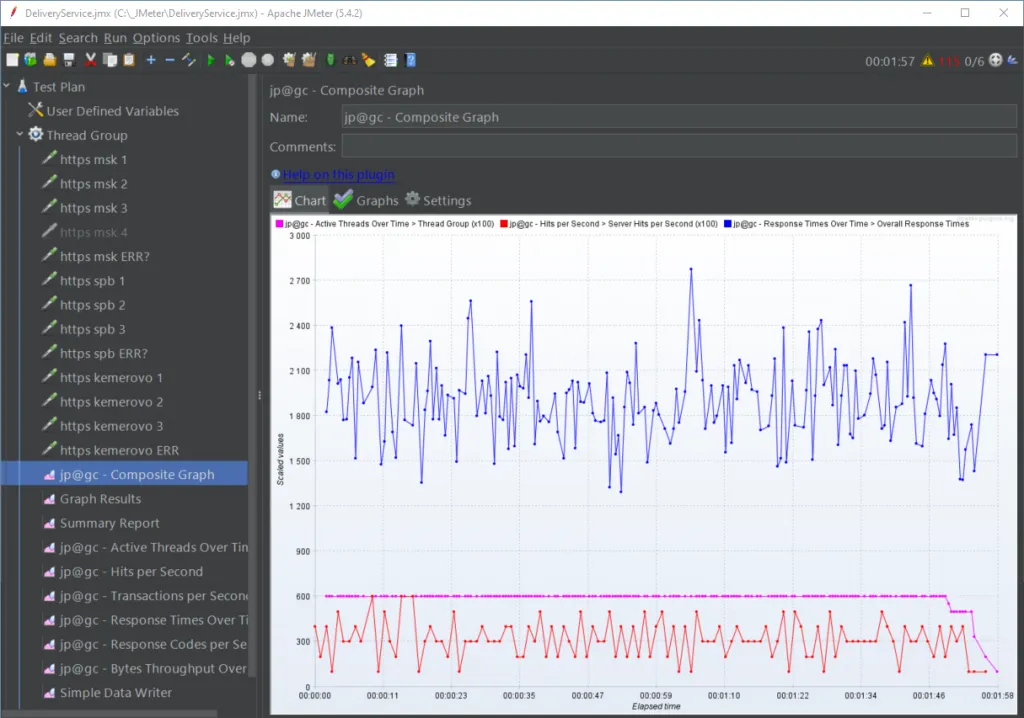
Task: Click the Stop test toolbar icon
Action: pos(249,60)
